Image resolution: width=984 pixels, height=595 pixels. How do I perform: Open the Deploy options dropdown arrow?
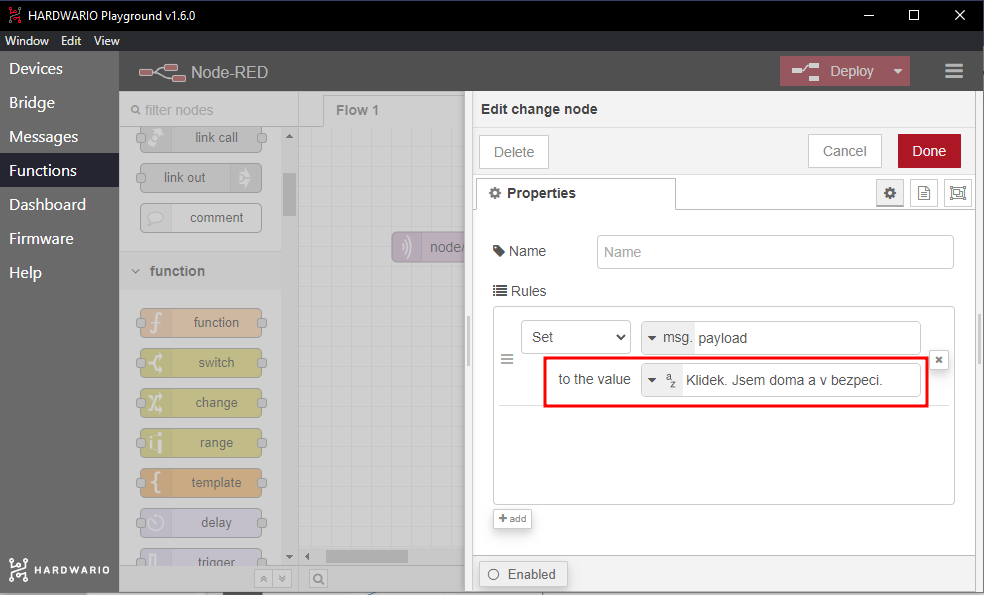coord(897,71)
